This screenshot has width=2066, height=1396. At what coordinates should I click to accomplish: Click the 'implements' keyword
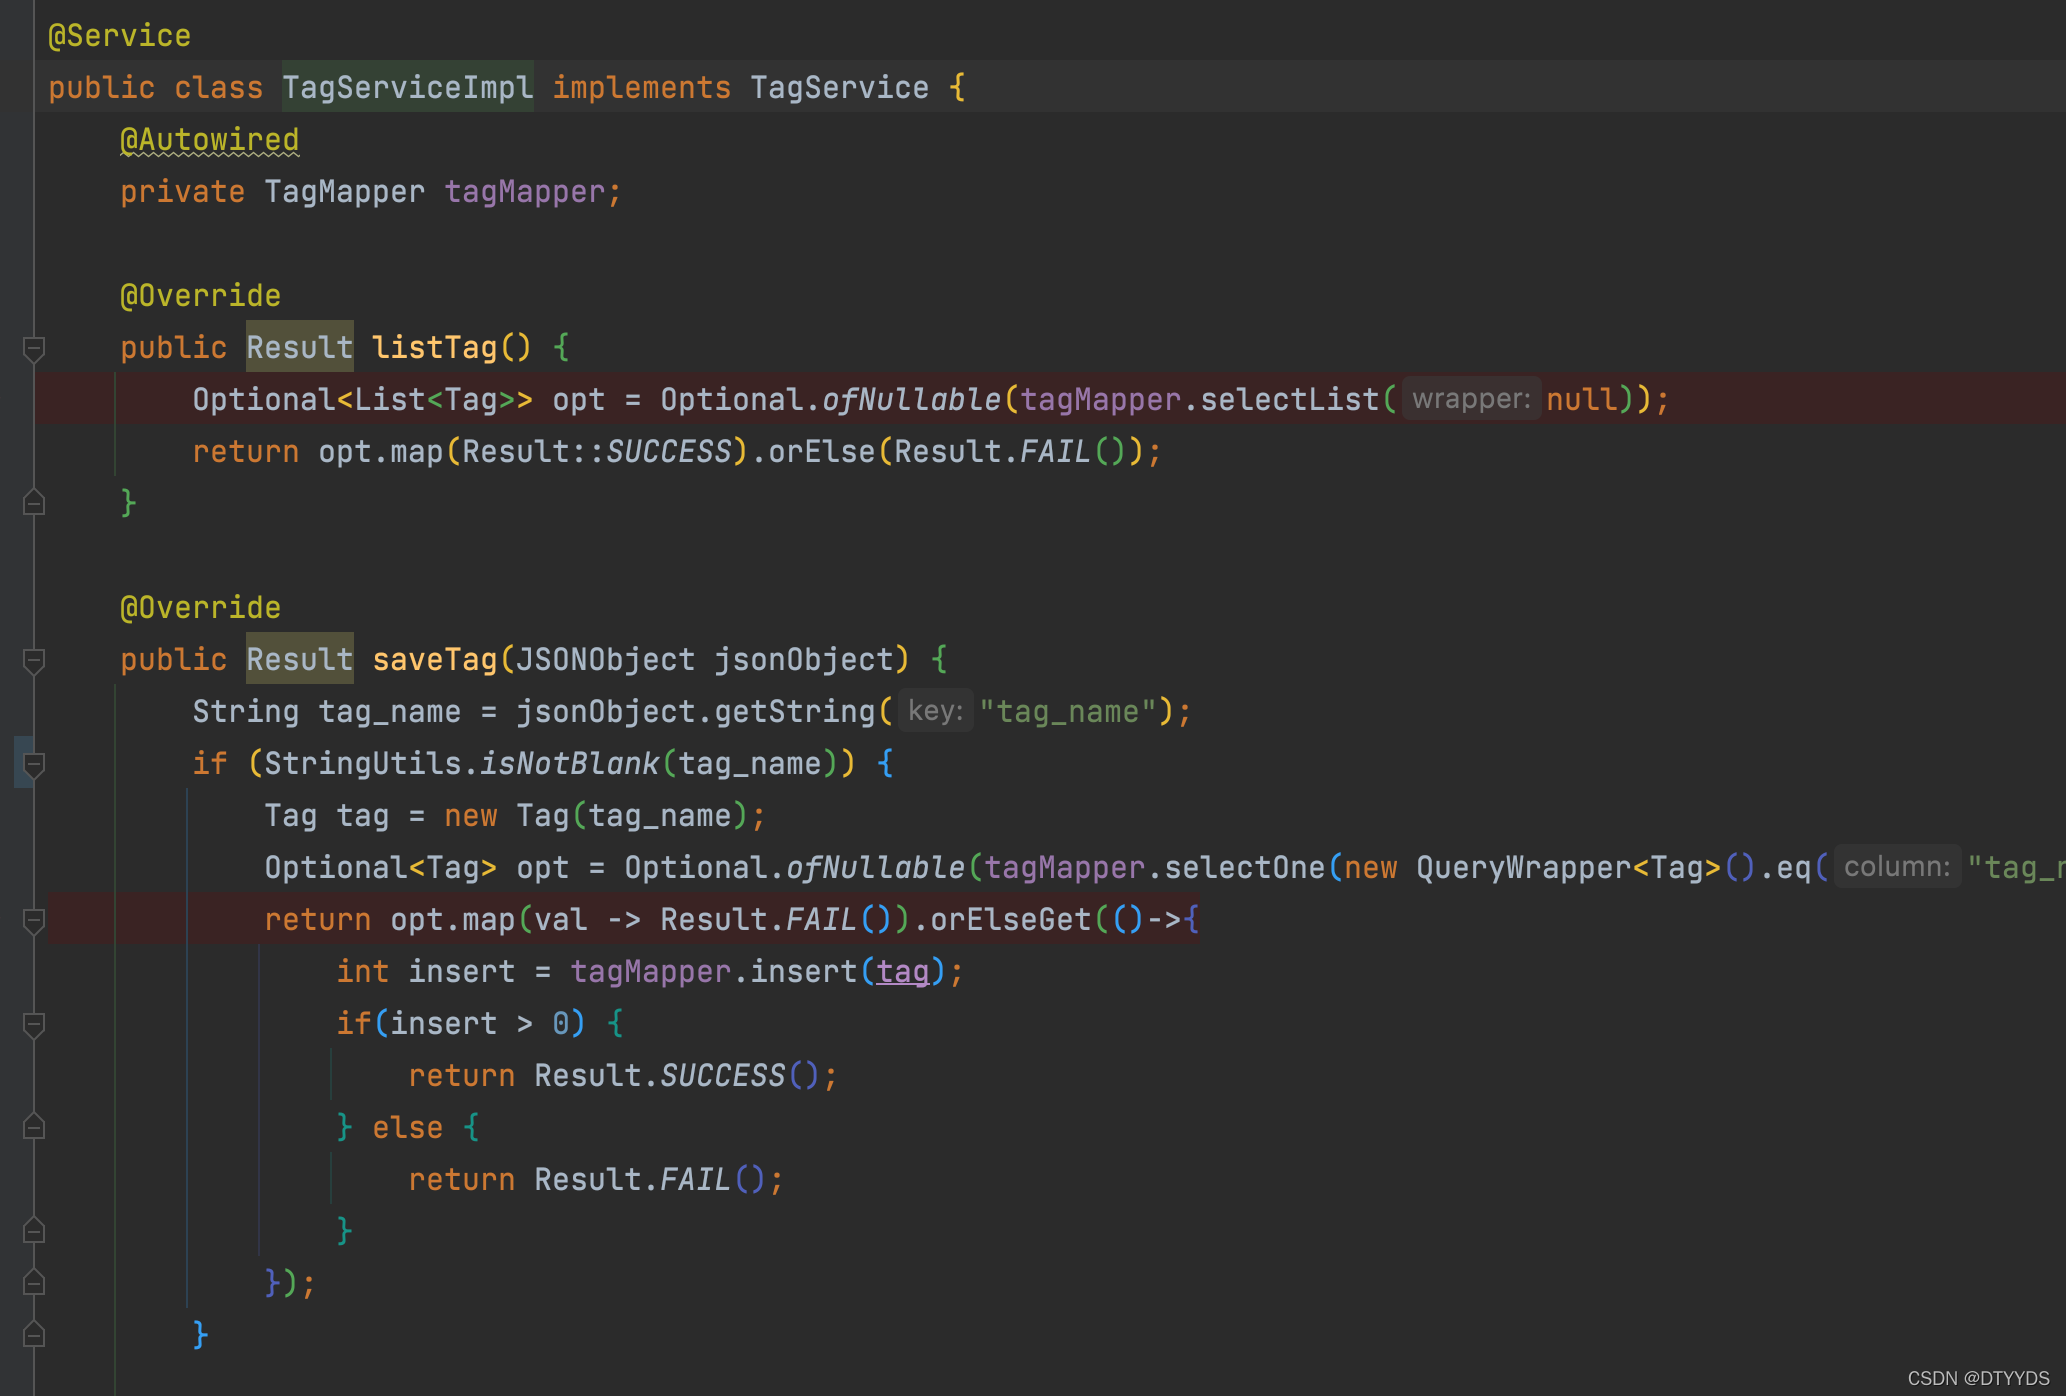[x=641, y=88]
